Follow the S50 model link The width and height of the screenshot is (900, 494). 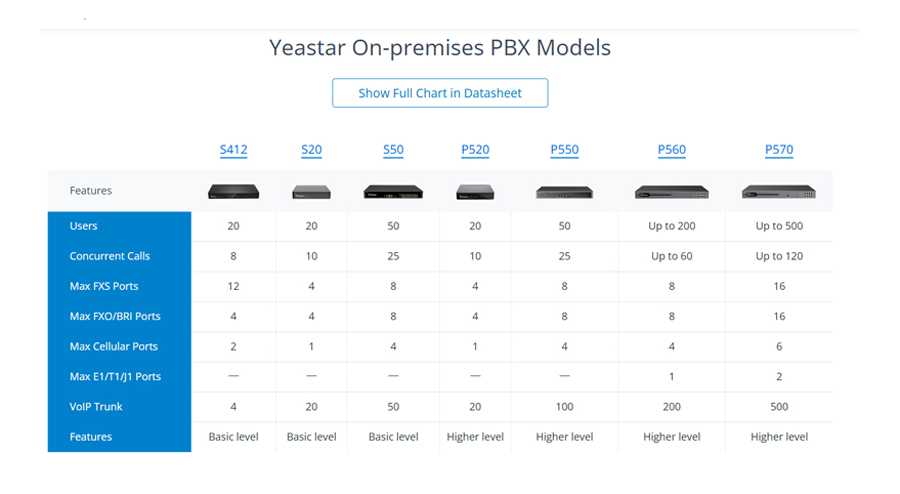[393, 150]
